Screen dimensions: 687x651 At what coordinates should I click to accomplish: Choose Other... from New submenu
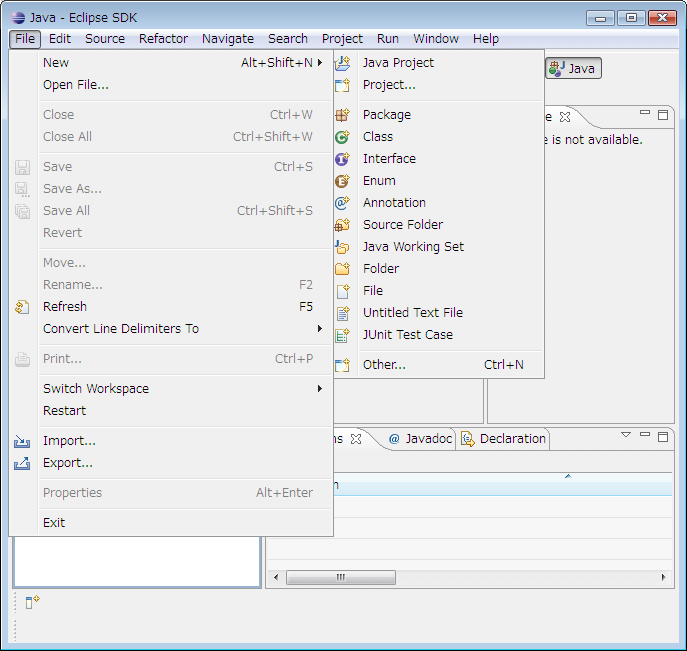pos(439,364)
